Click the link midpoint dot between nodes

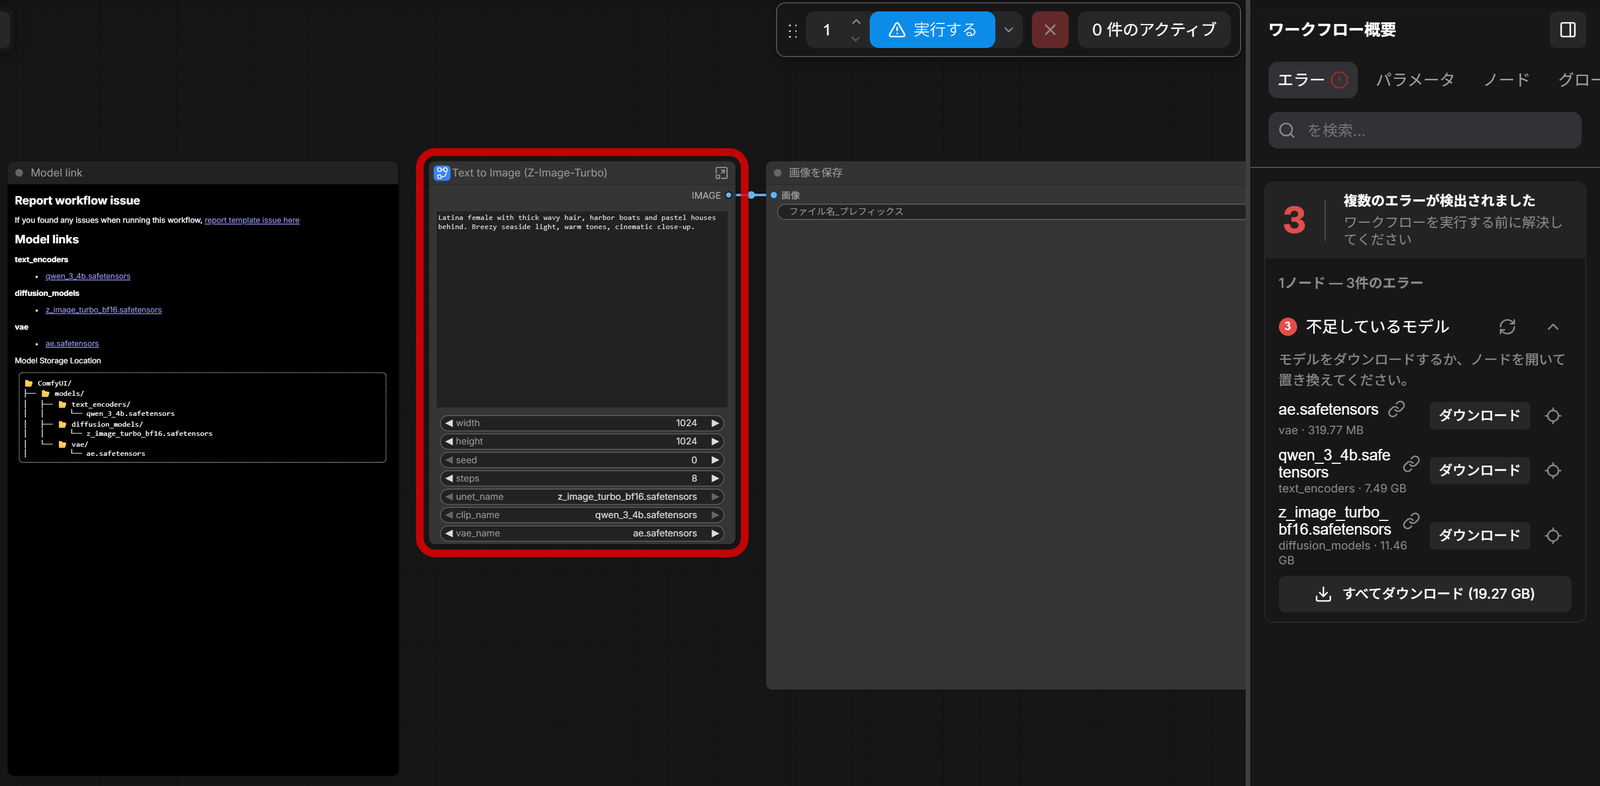click(x=751, y=195)
